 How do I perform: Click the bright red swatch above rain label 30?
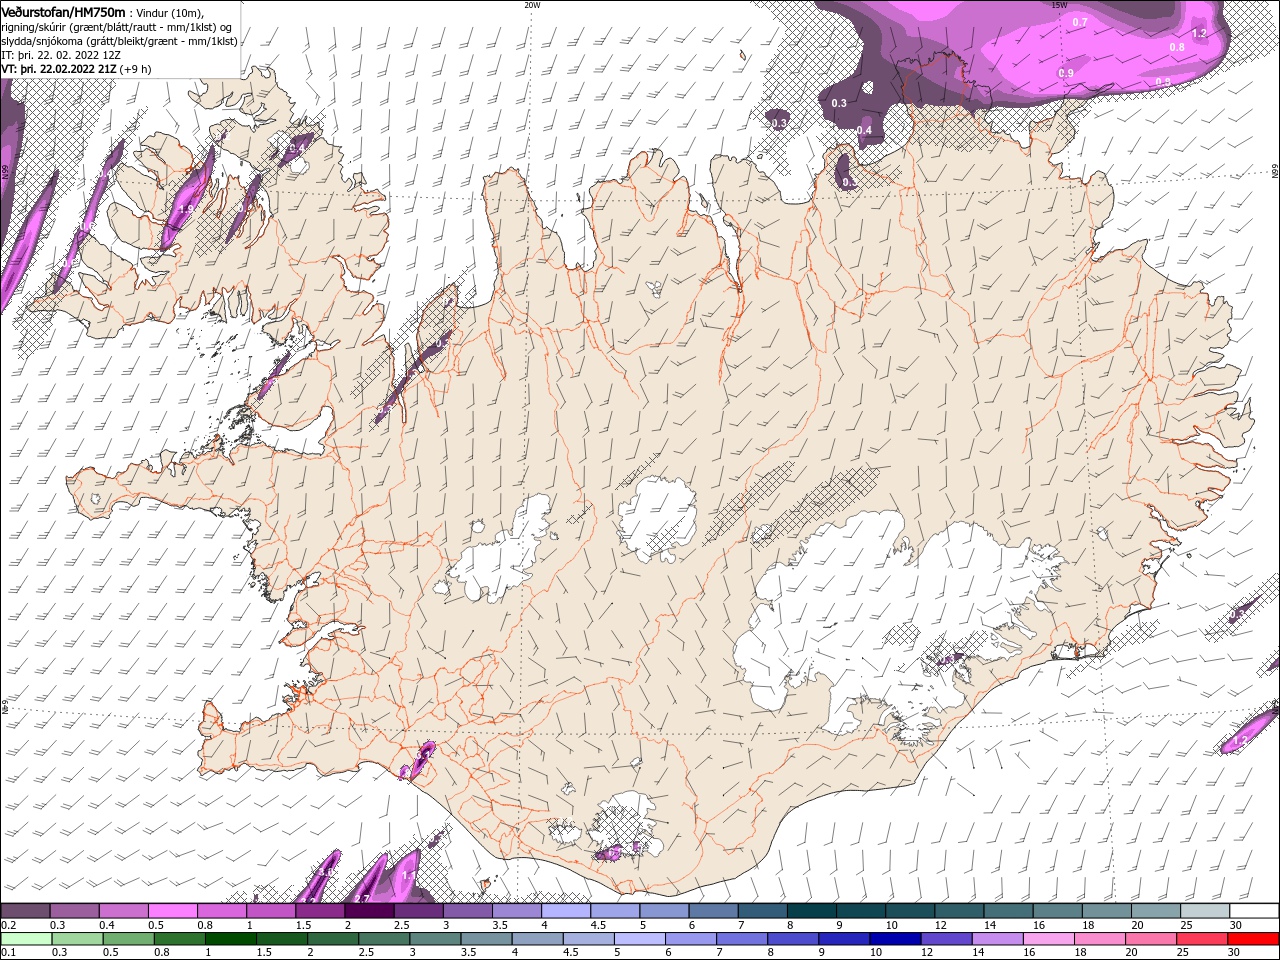[x=1253, y=939]
